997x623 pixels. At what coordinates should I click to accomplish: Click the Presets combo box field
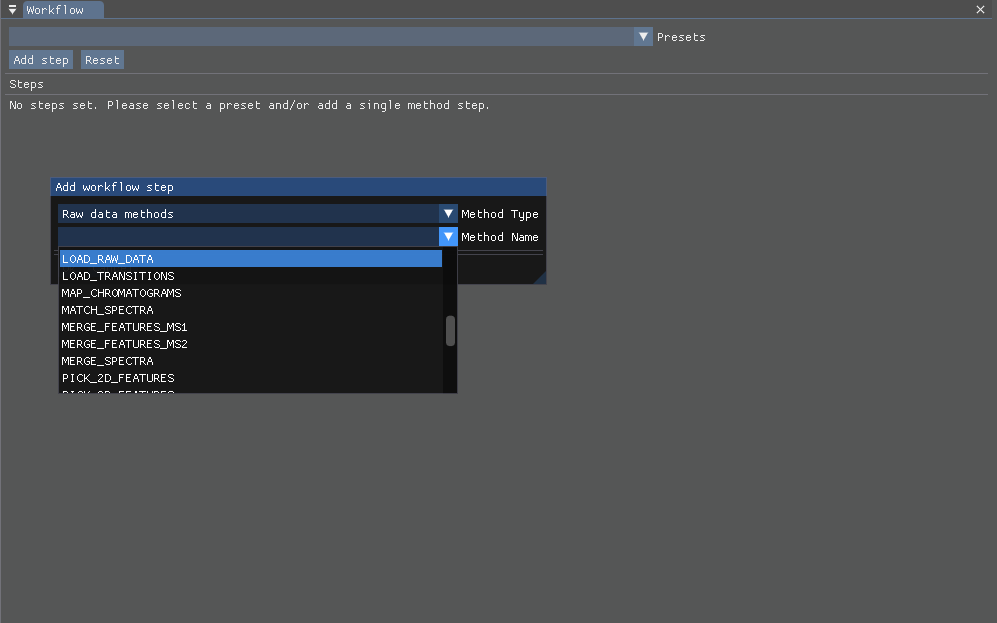click(x=321, y=37)
